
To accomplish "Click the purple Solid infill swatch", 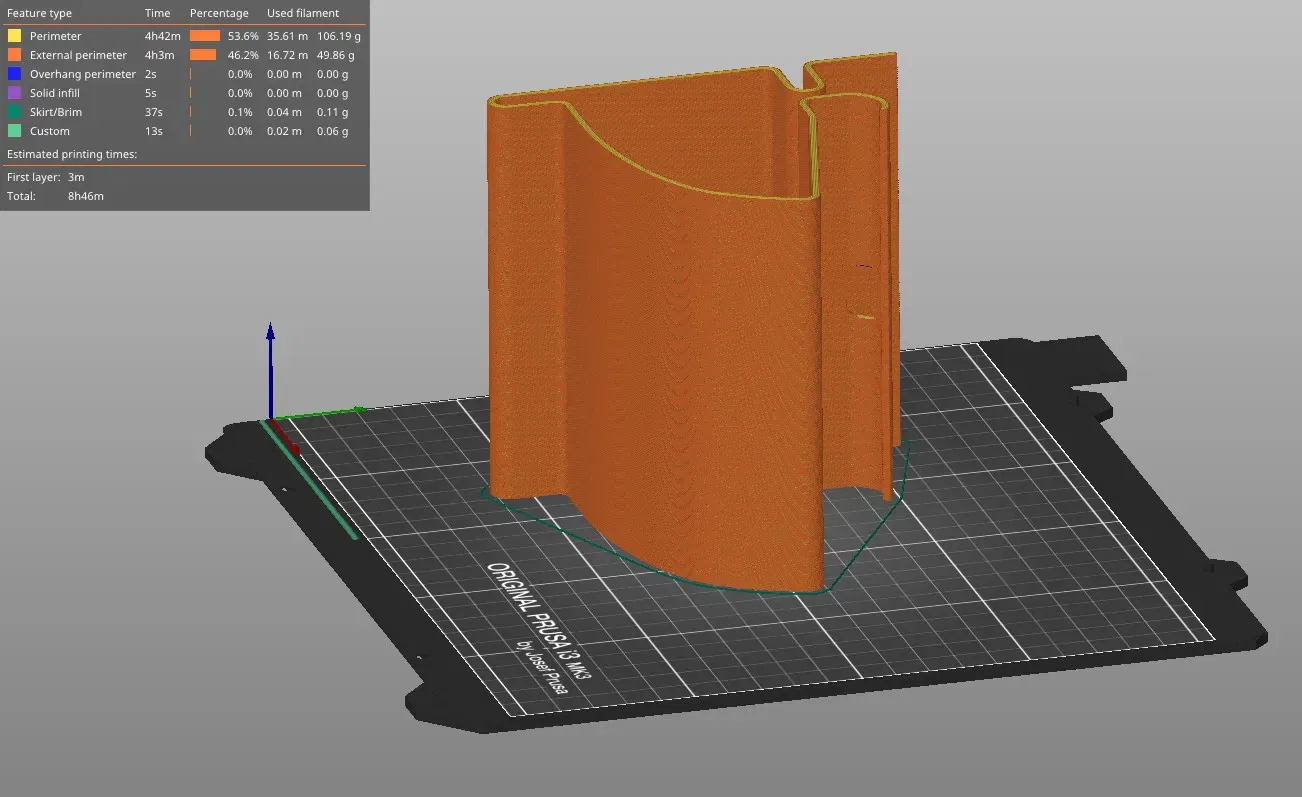I will click(14, 93).
